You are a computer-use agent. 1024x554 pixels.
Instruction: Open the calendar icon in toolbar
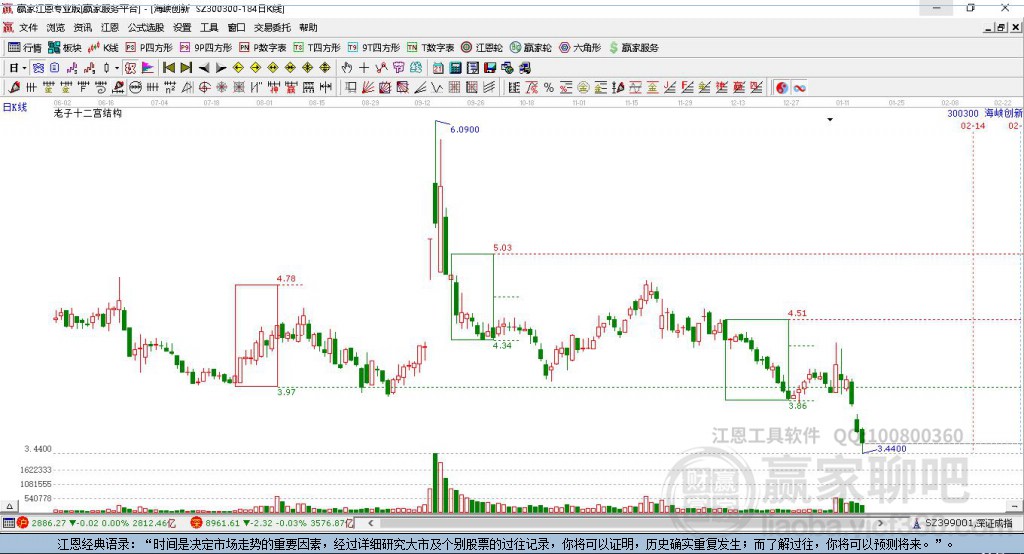click(438, 68)
